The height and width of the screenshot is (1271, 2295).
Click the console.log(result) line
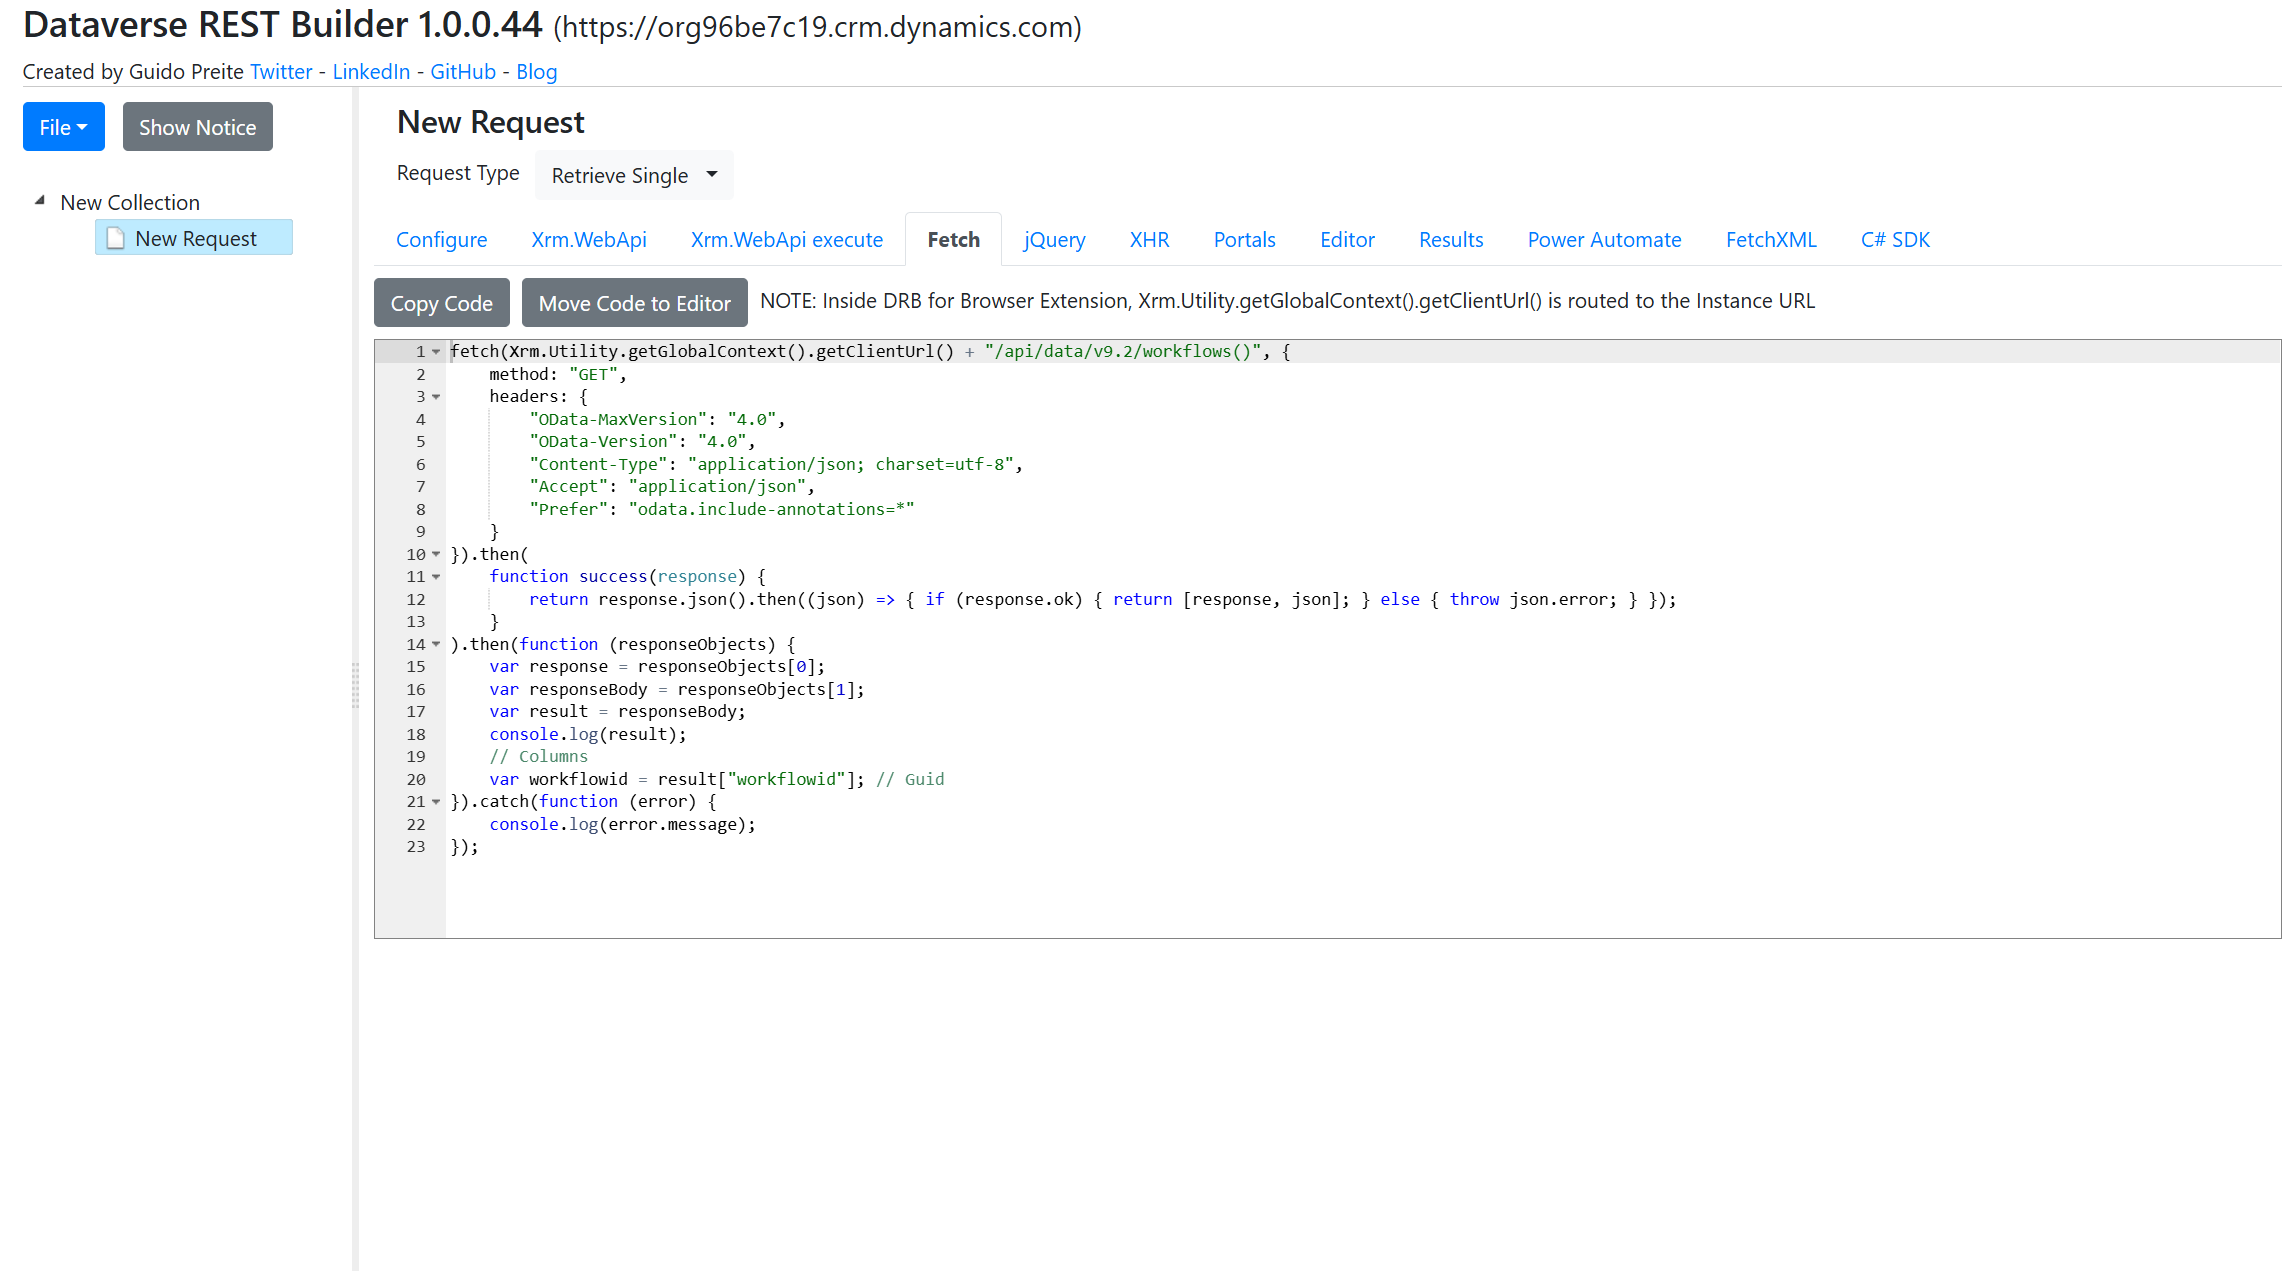pyautogui.click(x=588, y=734)
